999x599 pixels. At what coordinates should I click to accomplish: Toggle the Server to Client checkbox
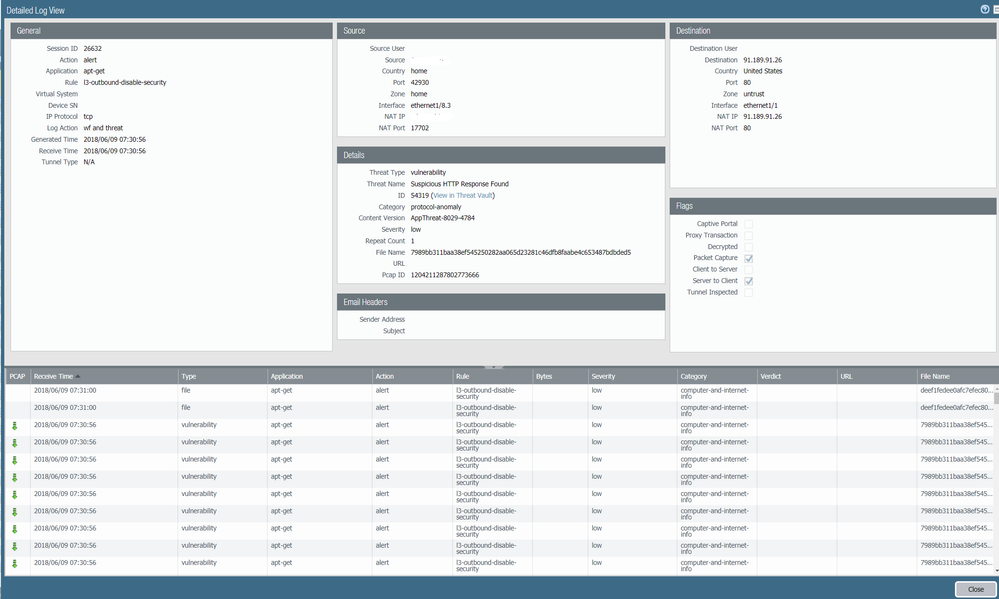point(748,281)
